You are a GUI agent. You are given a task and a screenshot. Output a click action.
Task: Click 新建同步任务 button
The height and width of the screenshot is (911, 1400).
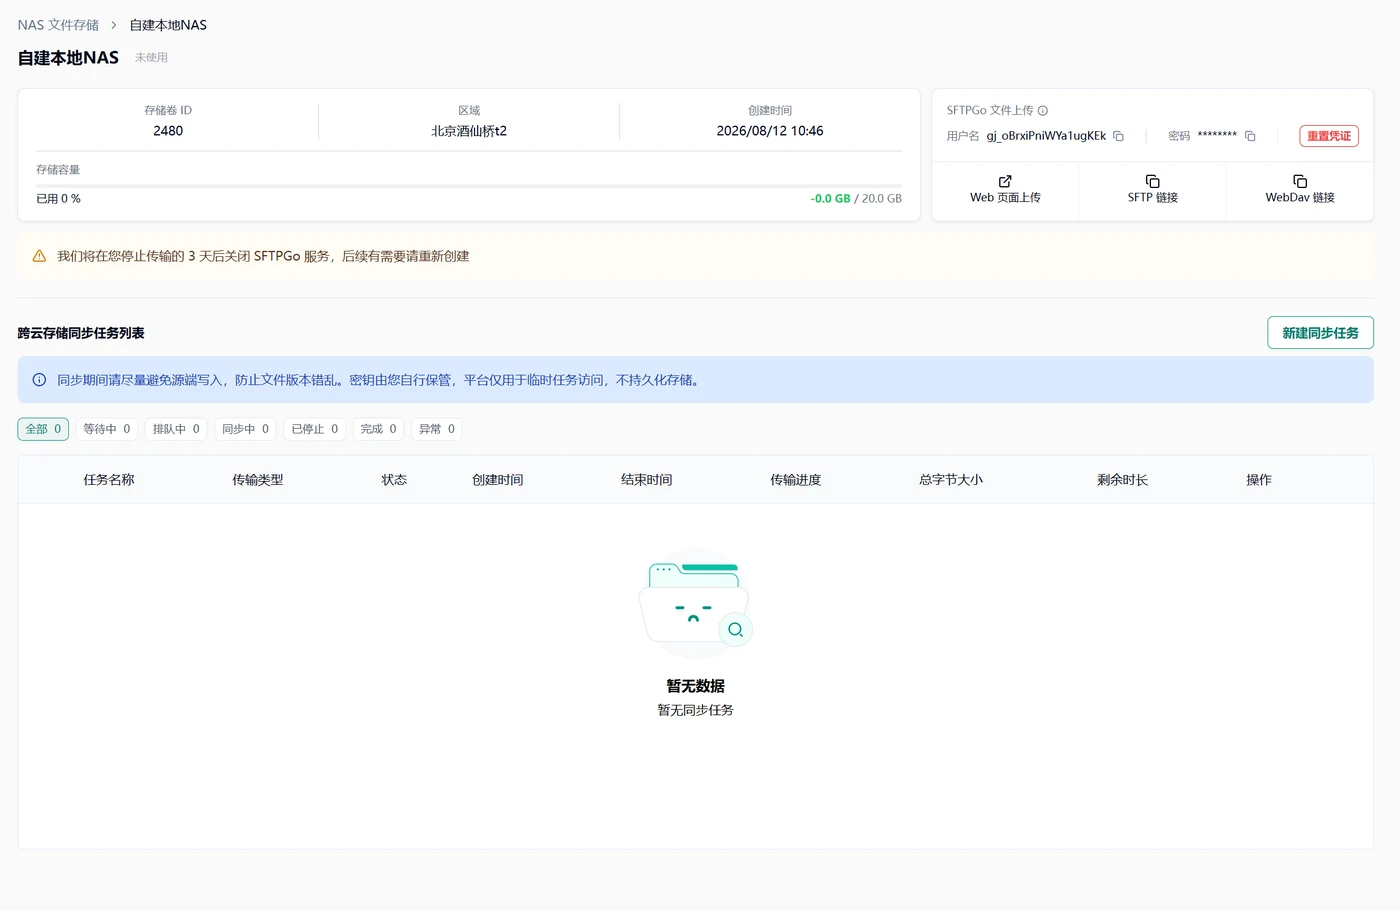coord(1320,333)
